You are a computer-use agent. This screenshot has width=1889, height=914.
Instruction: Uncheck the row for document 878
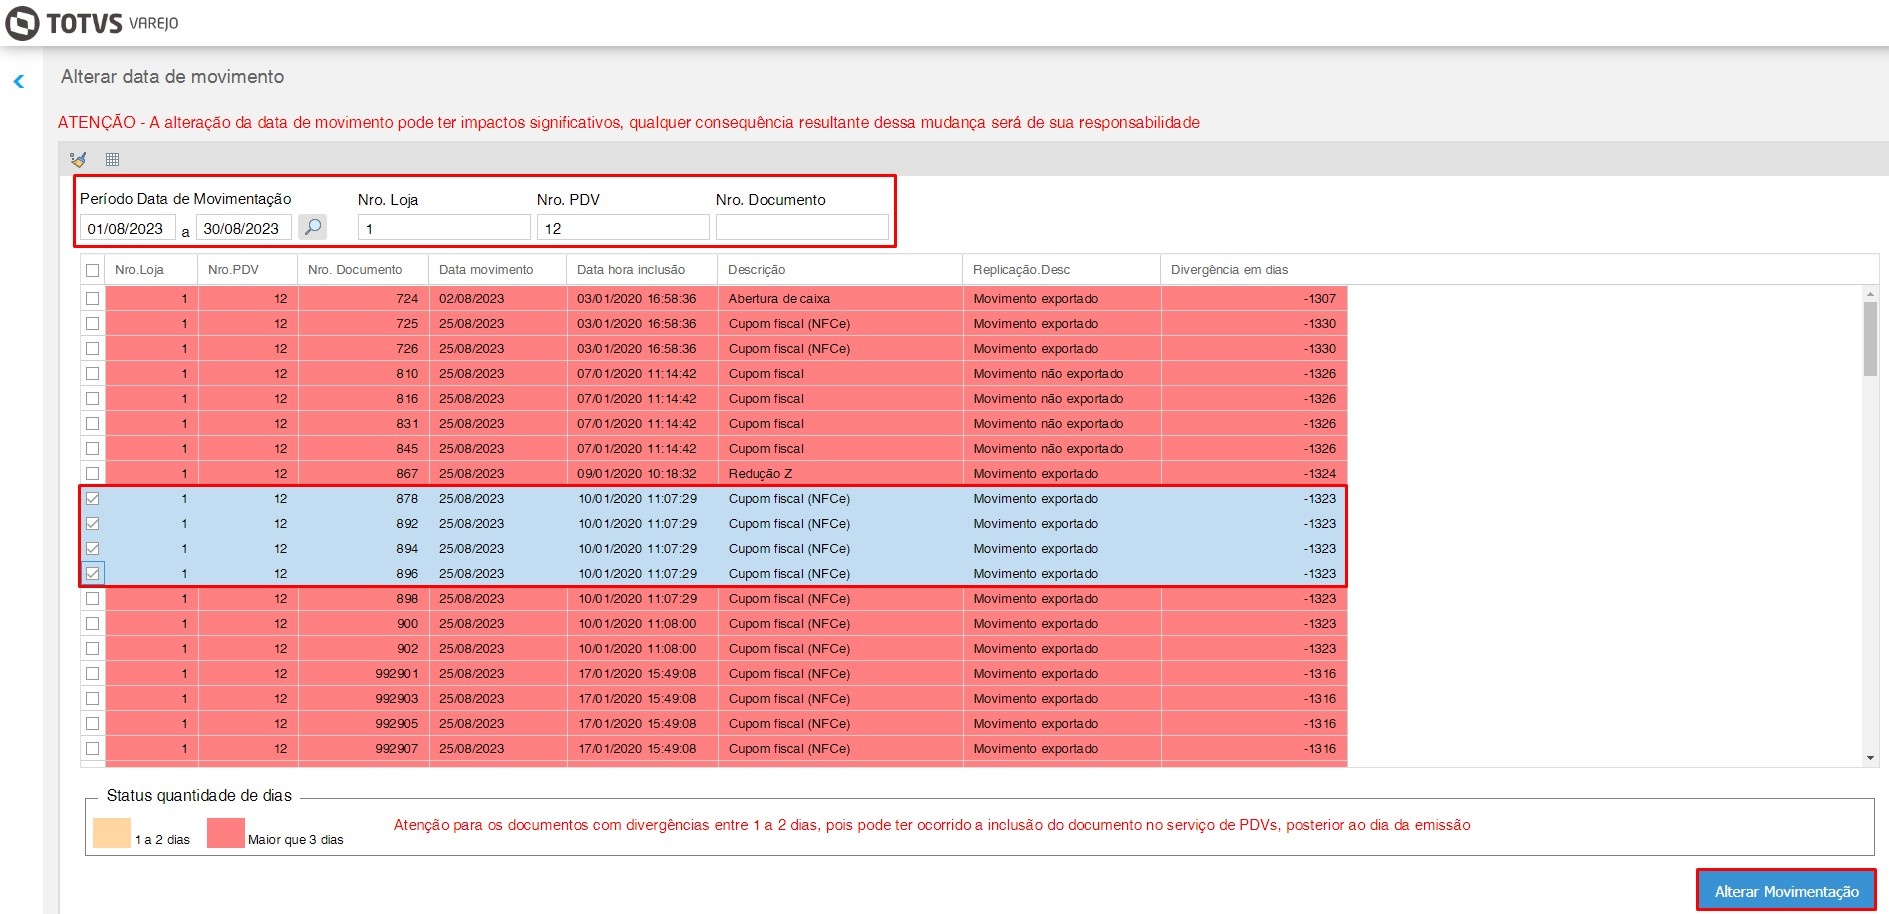pyautogui.click(x=93, y=498)
